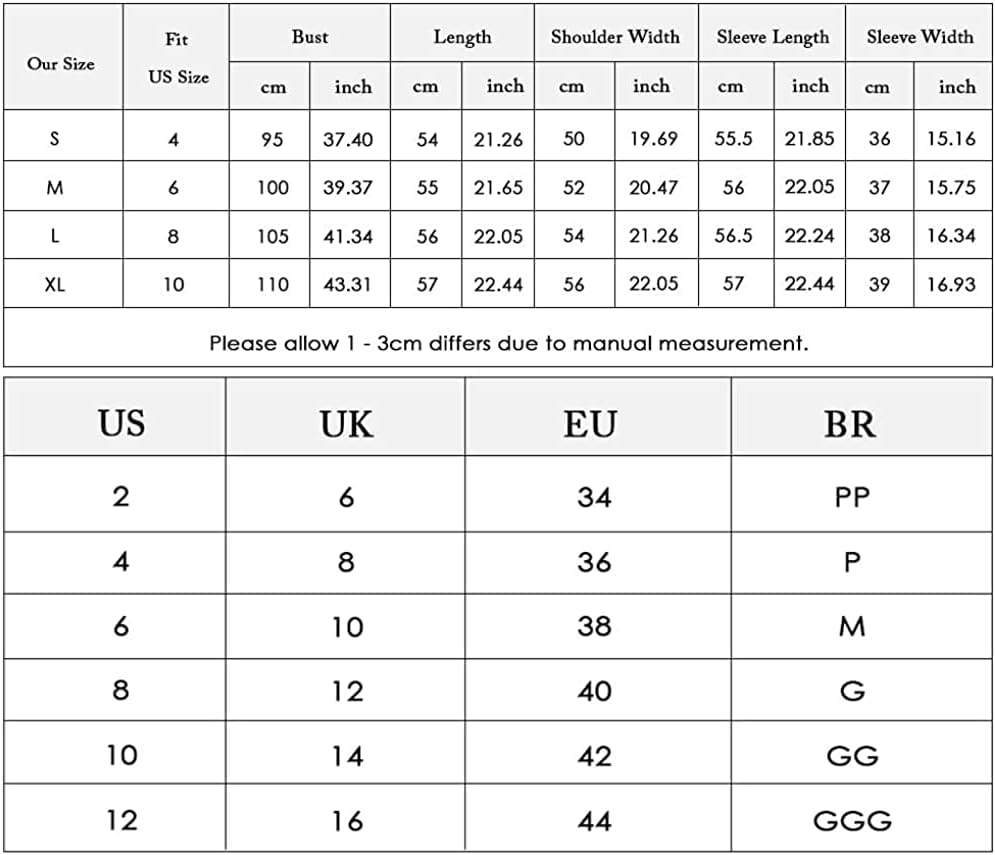Image resolution: width=995 pixels, height=855 pixels.
Task: Select the Sleeve Width column header
Action: click(919, 37)
